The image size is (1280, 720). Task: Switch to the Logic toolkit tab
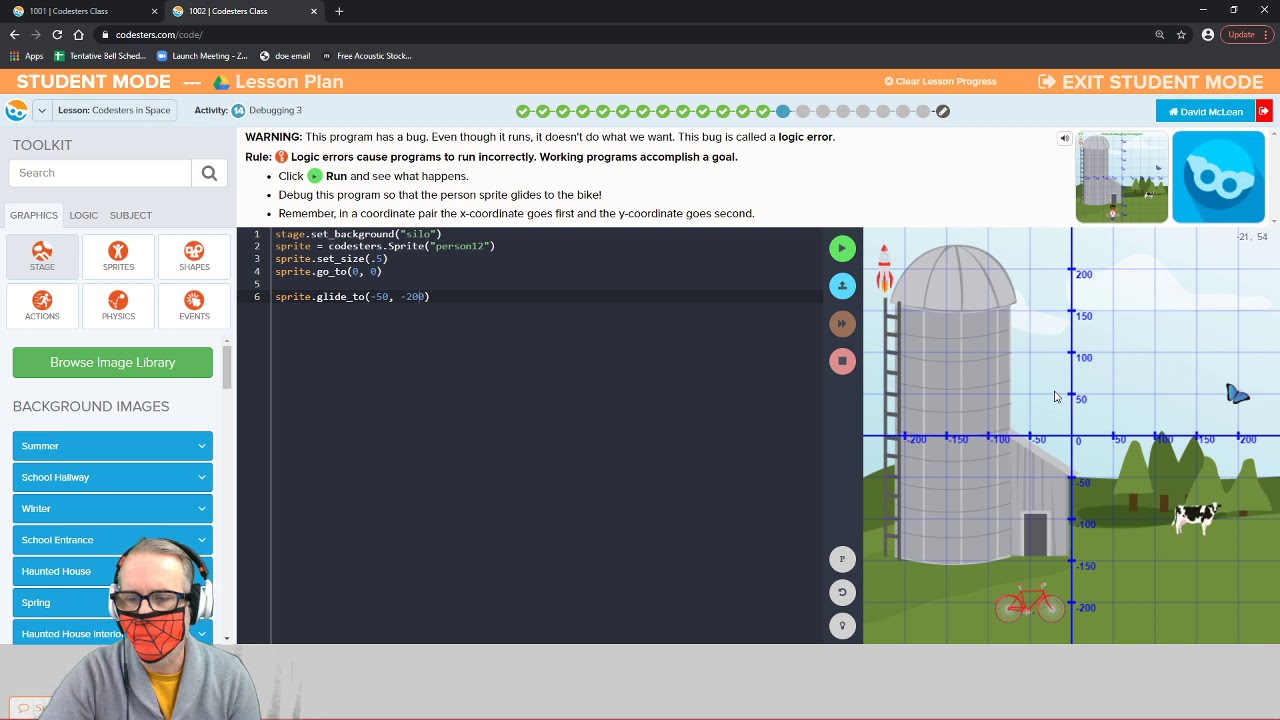tap(83, 215)
